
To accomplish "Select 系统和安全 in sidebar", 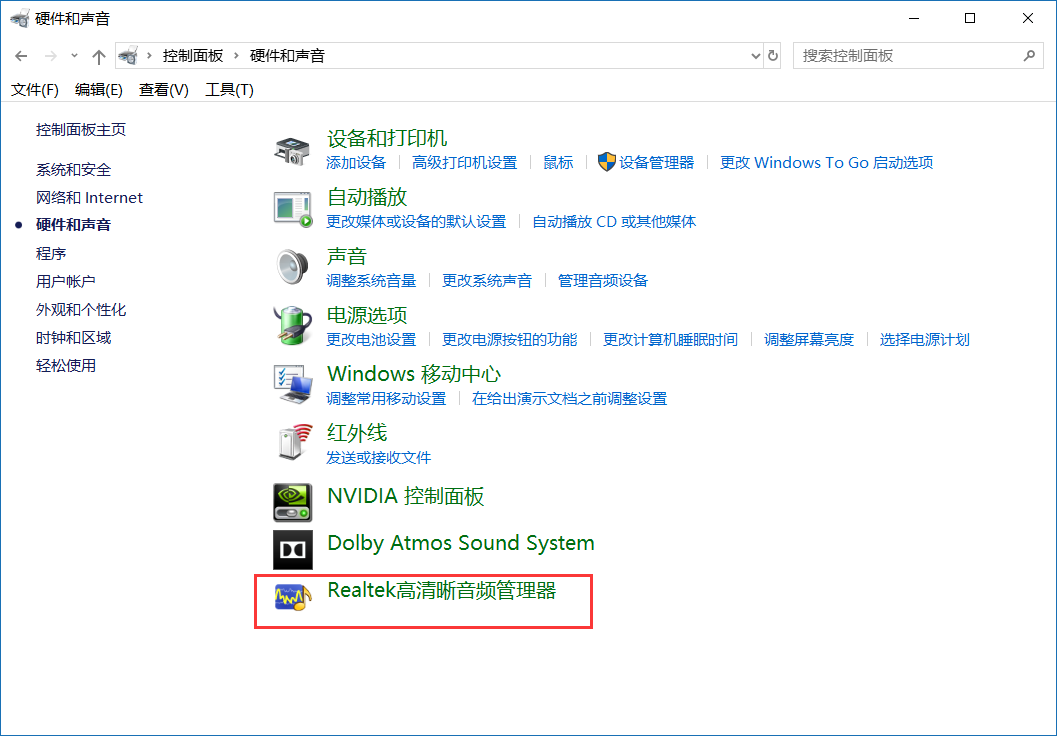I will coord(73,170).
